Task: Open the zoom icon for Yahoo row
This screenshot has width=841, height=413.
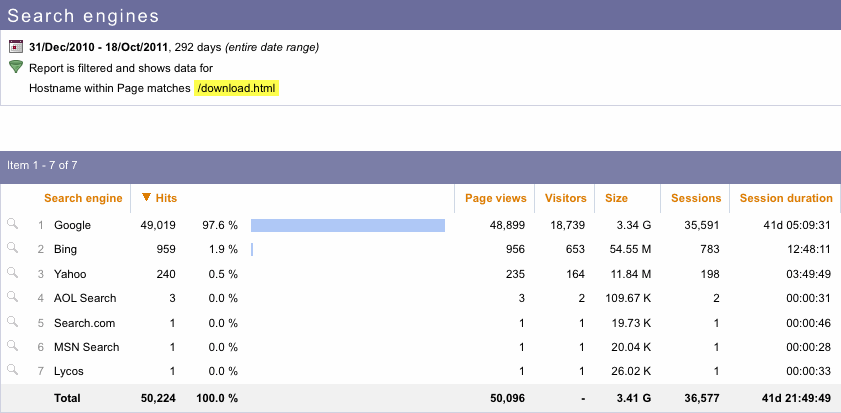Action: point(12,273)
